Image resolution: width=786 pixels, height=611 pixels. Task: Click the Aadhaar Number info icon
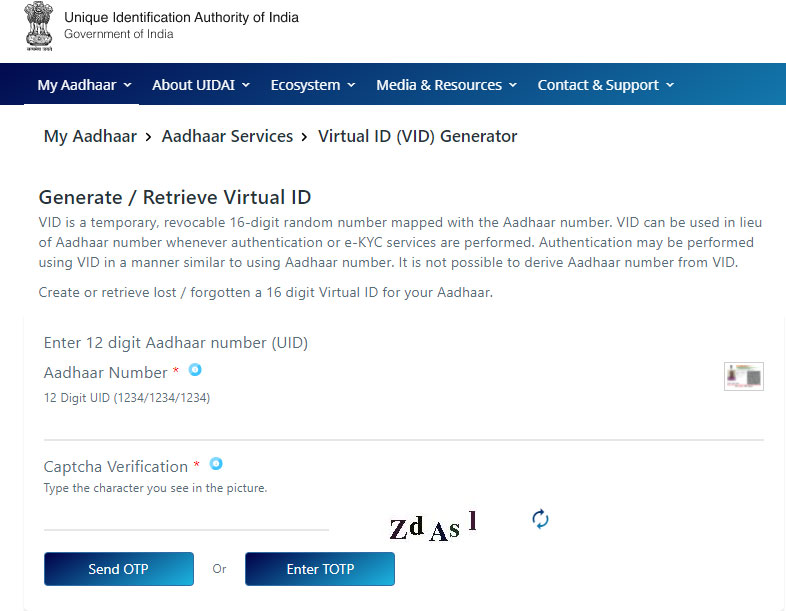195,370
